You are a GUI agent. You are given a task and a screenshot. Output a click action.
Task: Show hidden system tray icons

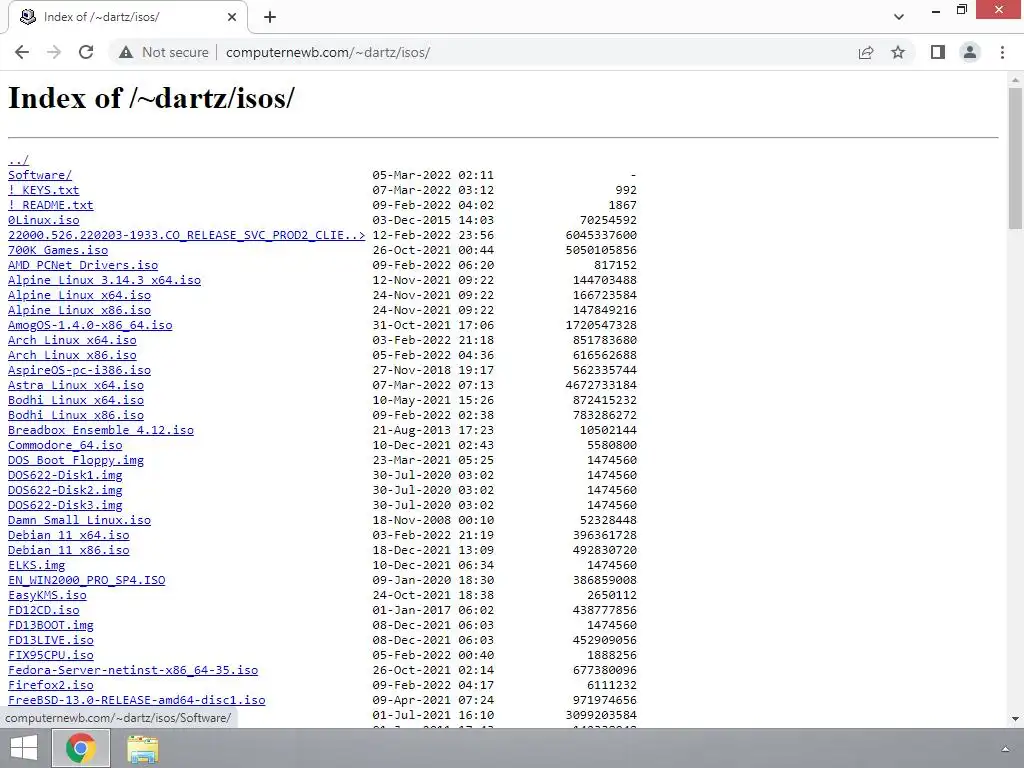pyautogui.click(x=1006, y=749)
